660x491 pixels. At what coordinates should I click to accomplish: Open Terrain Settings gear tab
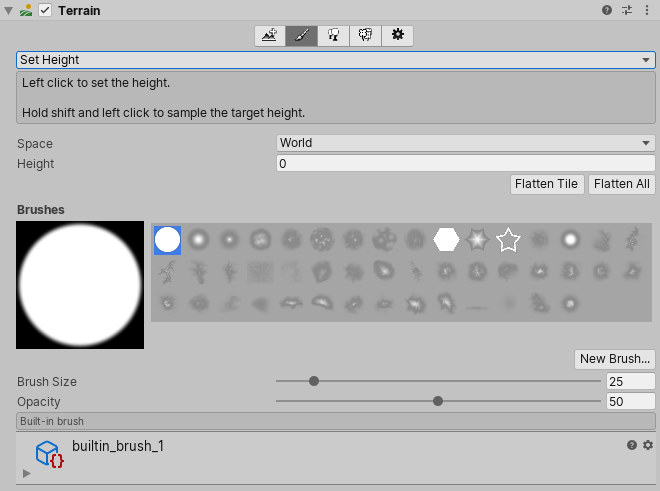(397, 36)
